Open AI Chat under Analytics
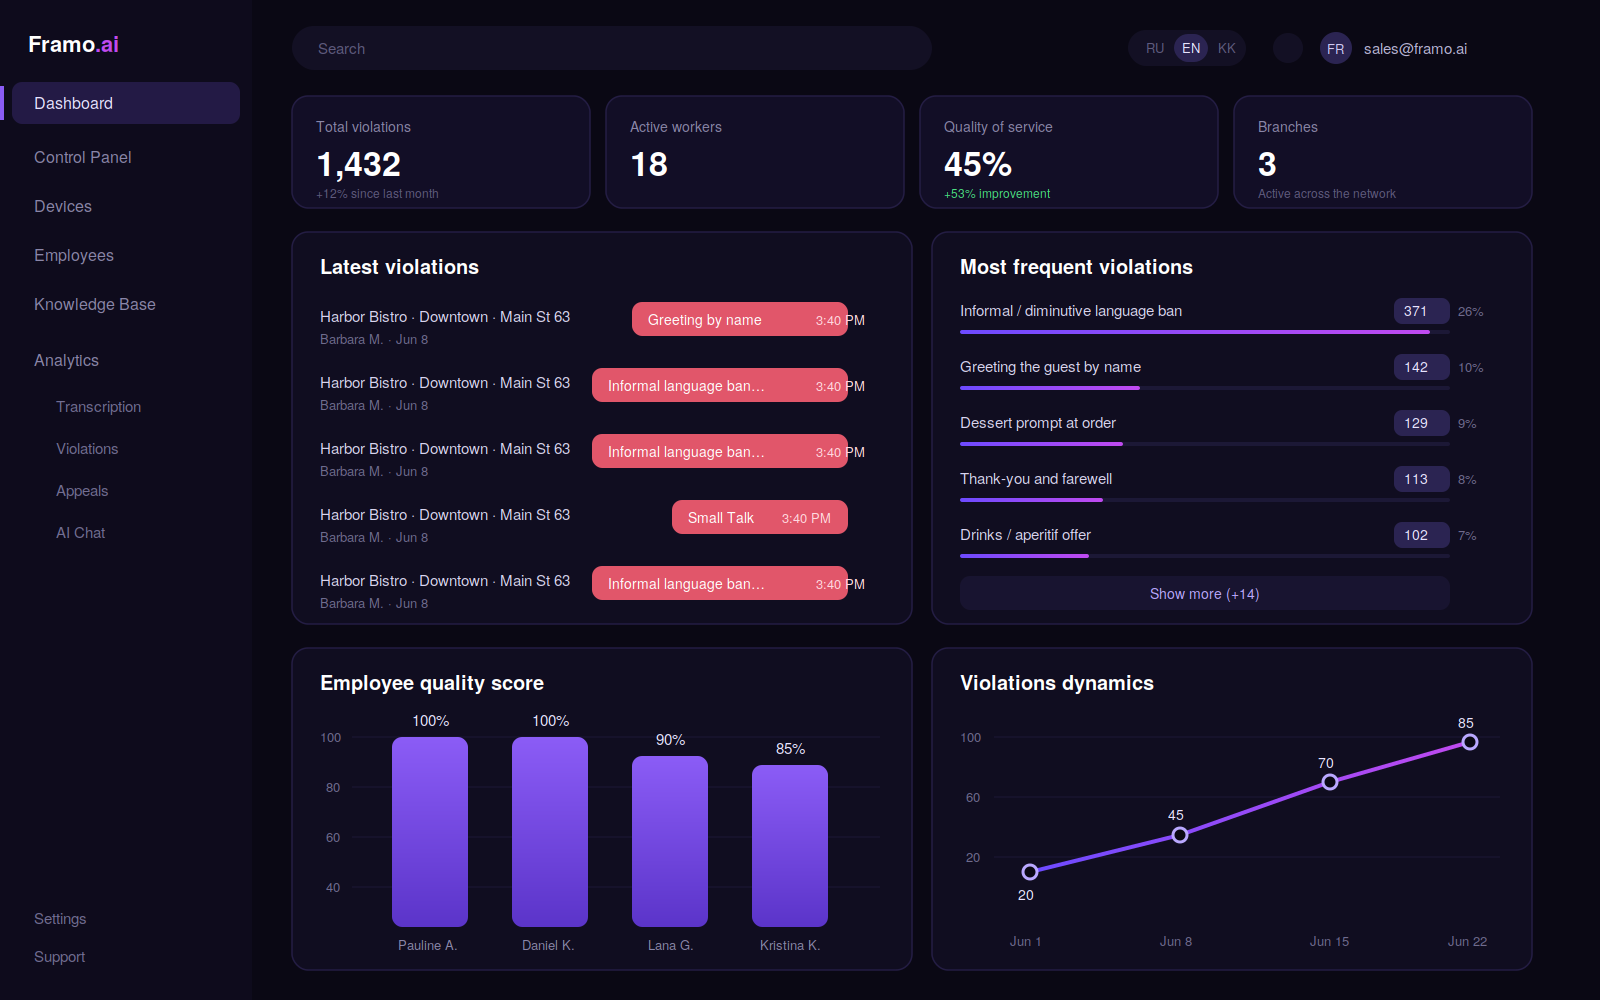The width and height of the screenshot is (1600, 1000). pos(81,533)
